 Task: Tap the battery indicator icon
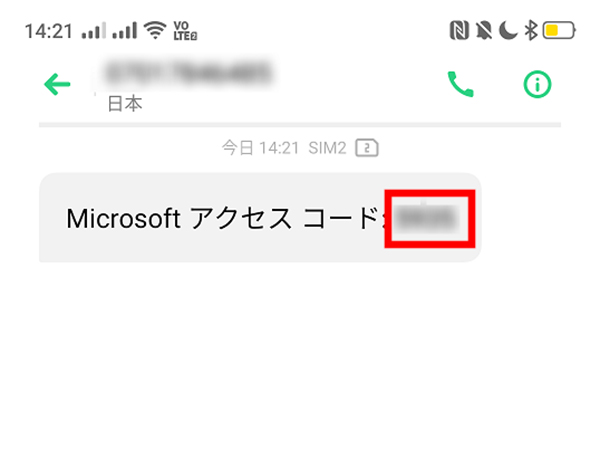[x=559, y=31]
